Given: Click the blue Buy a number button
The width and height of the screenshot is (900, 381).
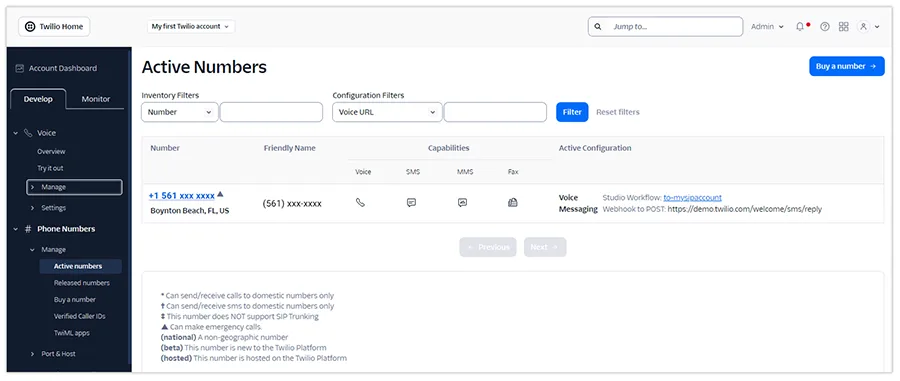Looking at the screenshot, I should (847, 66).
